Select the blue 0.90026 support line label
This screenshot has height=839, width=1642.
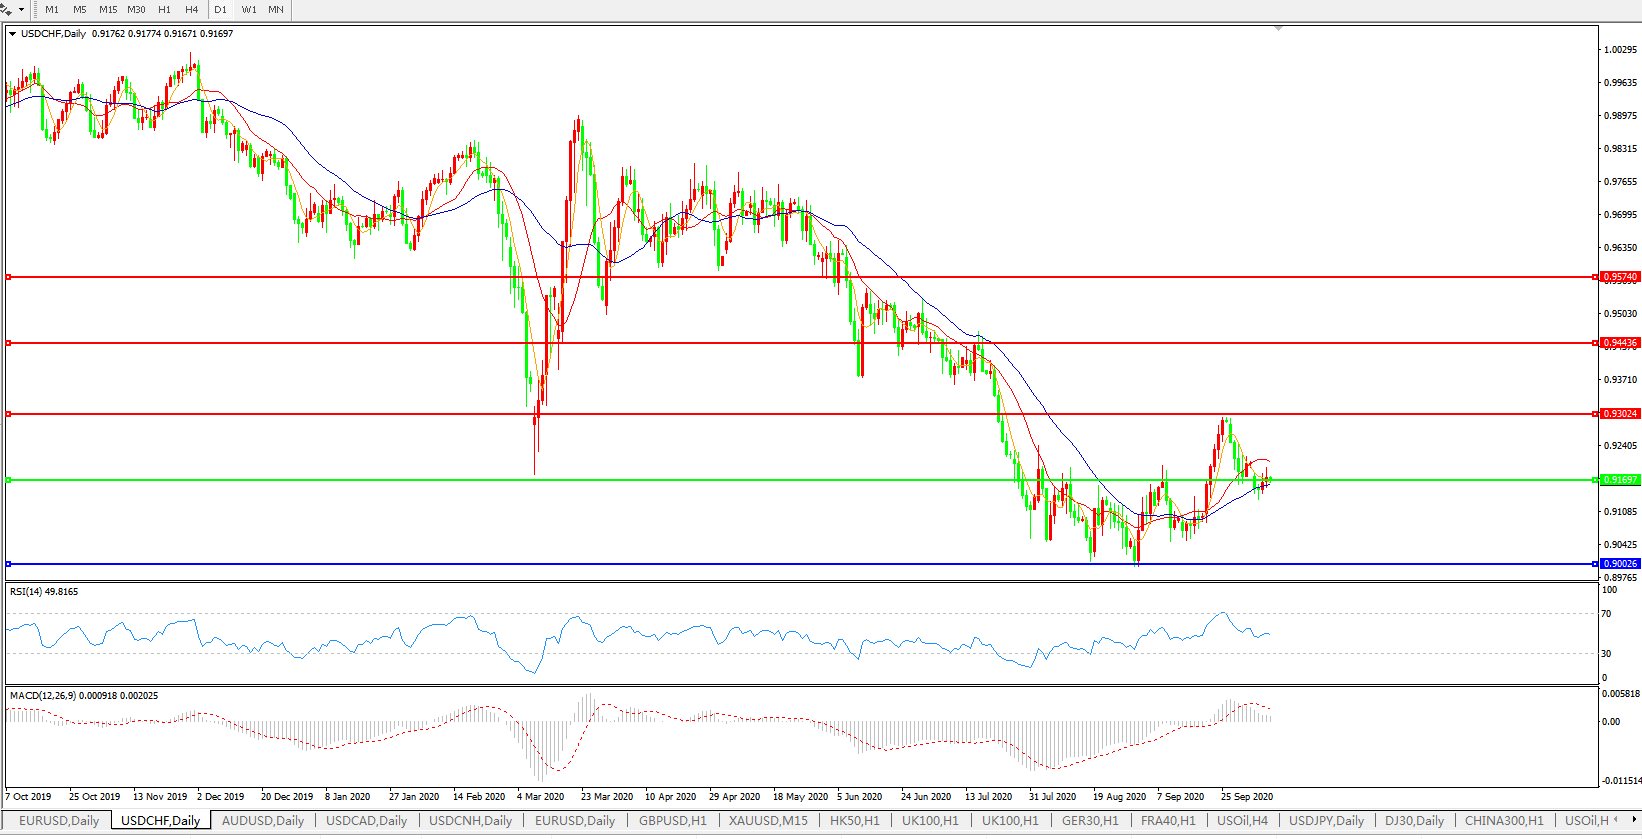pos(1620,564)
